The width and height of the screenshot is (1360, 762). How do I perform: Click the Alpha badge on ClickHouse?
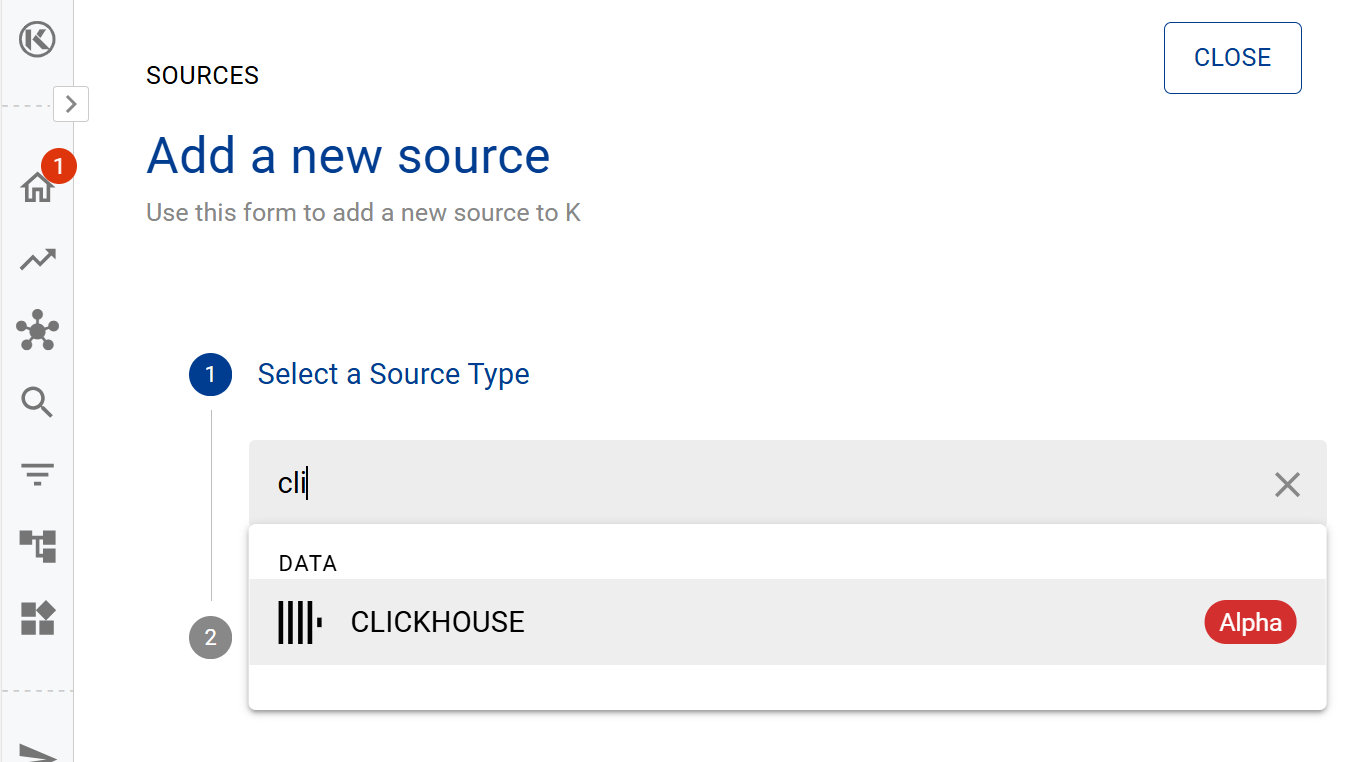[x=1250, y=622]
